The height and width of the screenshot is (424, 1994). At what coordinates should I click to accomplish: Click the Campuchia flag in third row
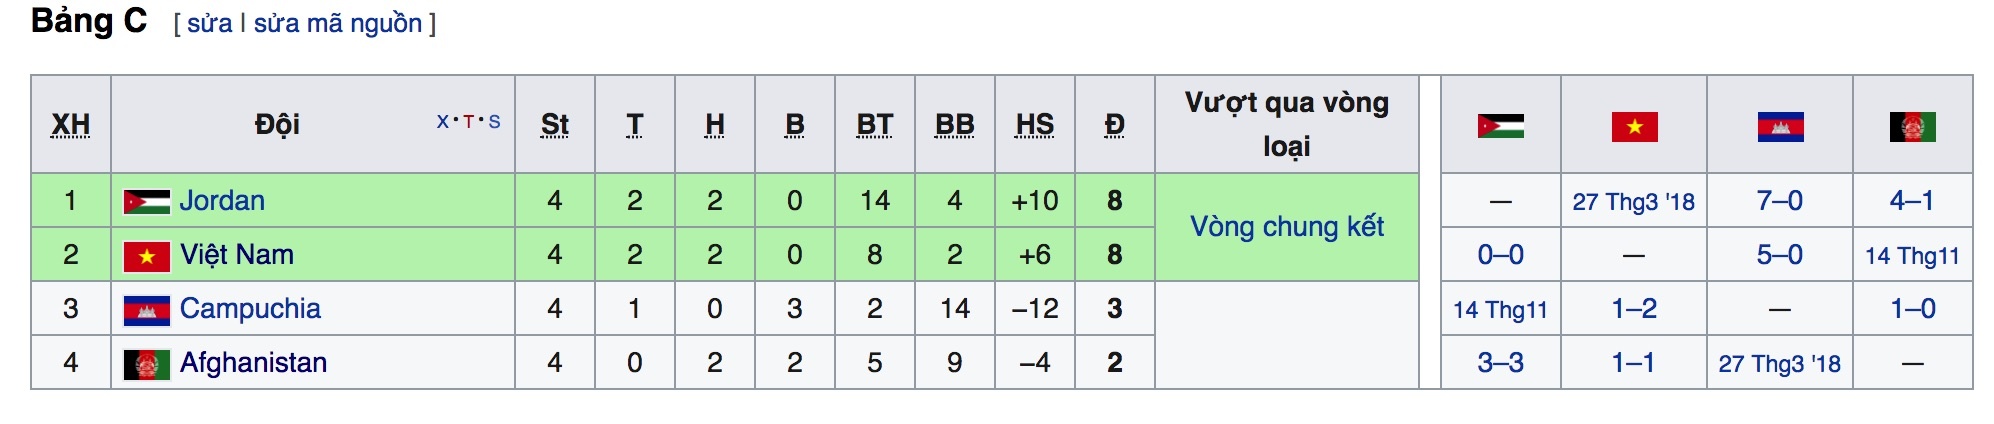146,310
